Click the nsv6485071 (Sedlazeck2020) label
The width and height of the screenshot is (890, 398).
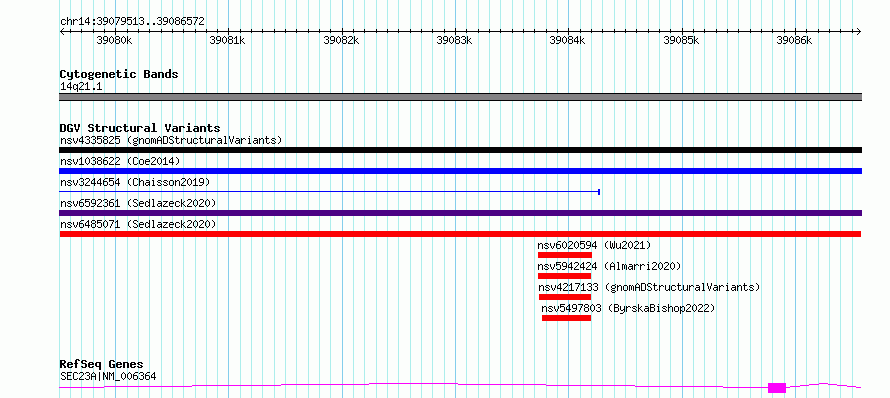(138, 224)
